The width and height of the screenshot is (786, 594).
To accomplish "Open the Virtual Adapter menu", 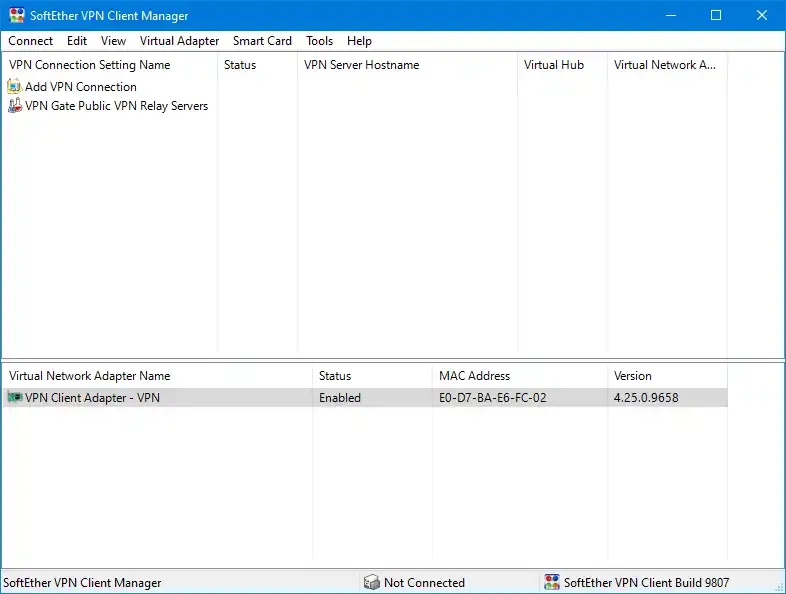I will point(179,41).
